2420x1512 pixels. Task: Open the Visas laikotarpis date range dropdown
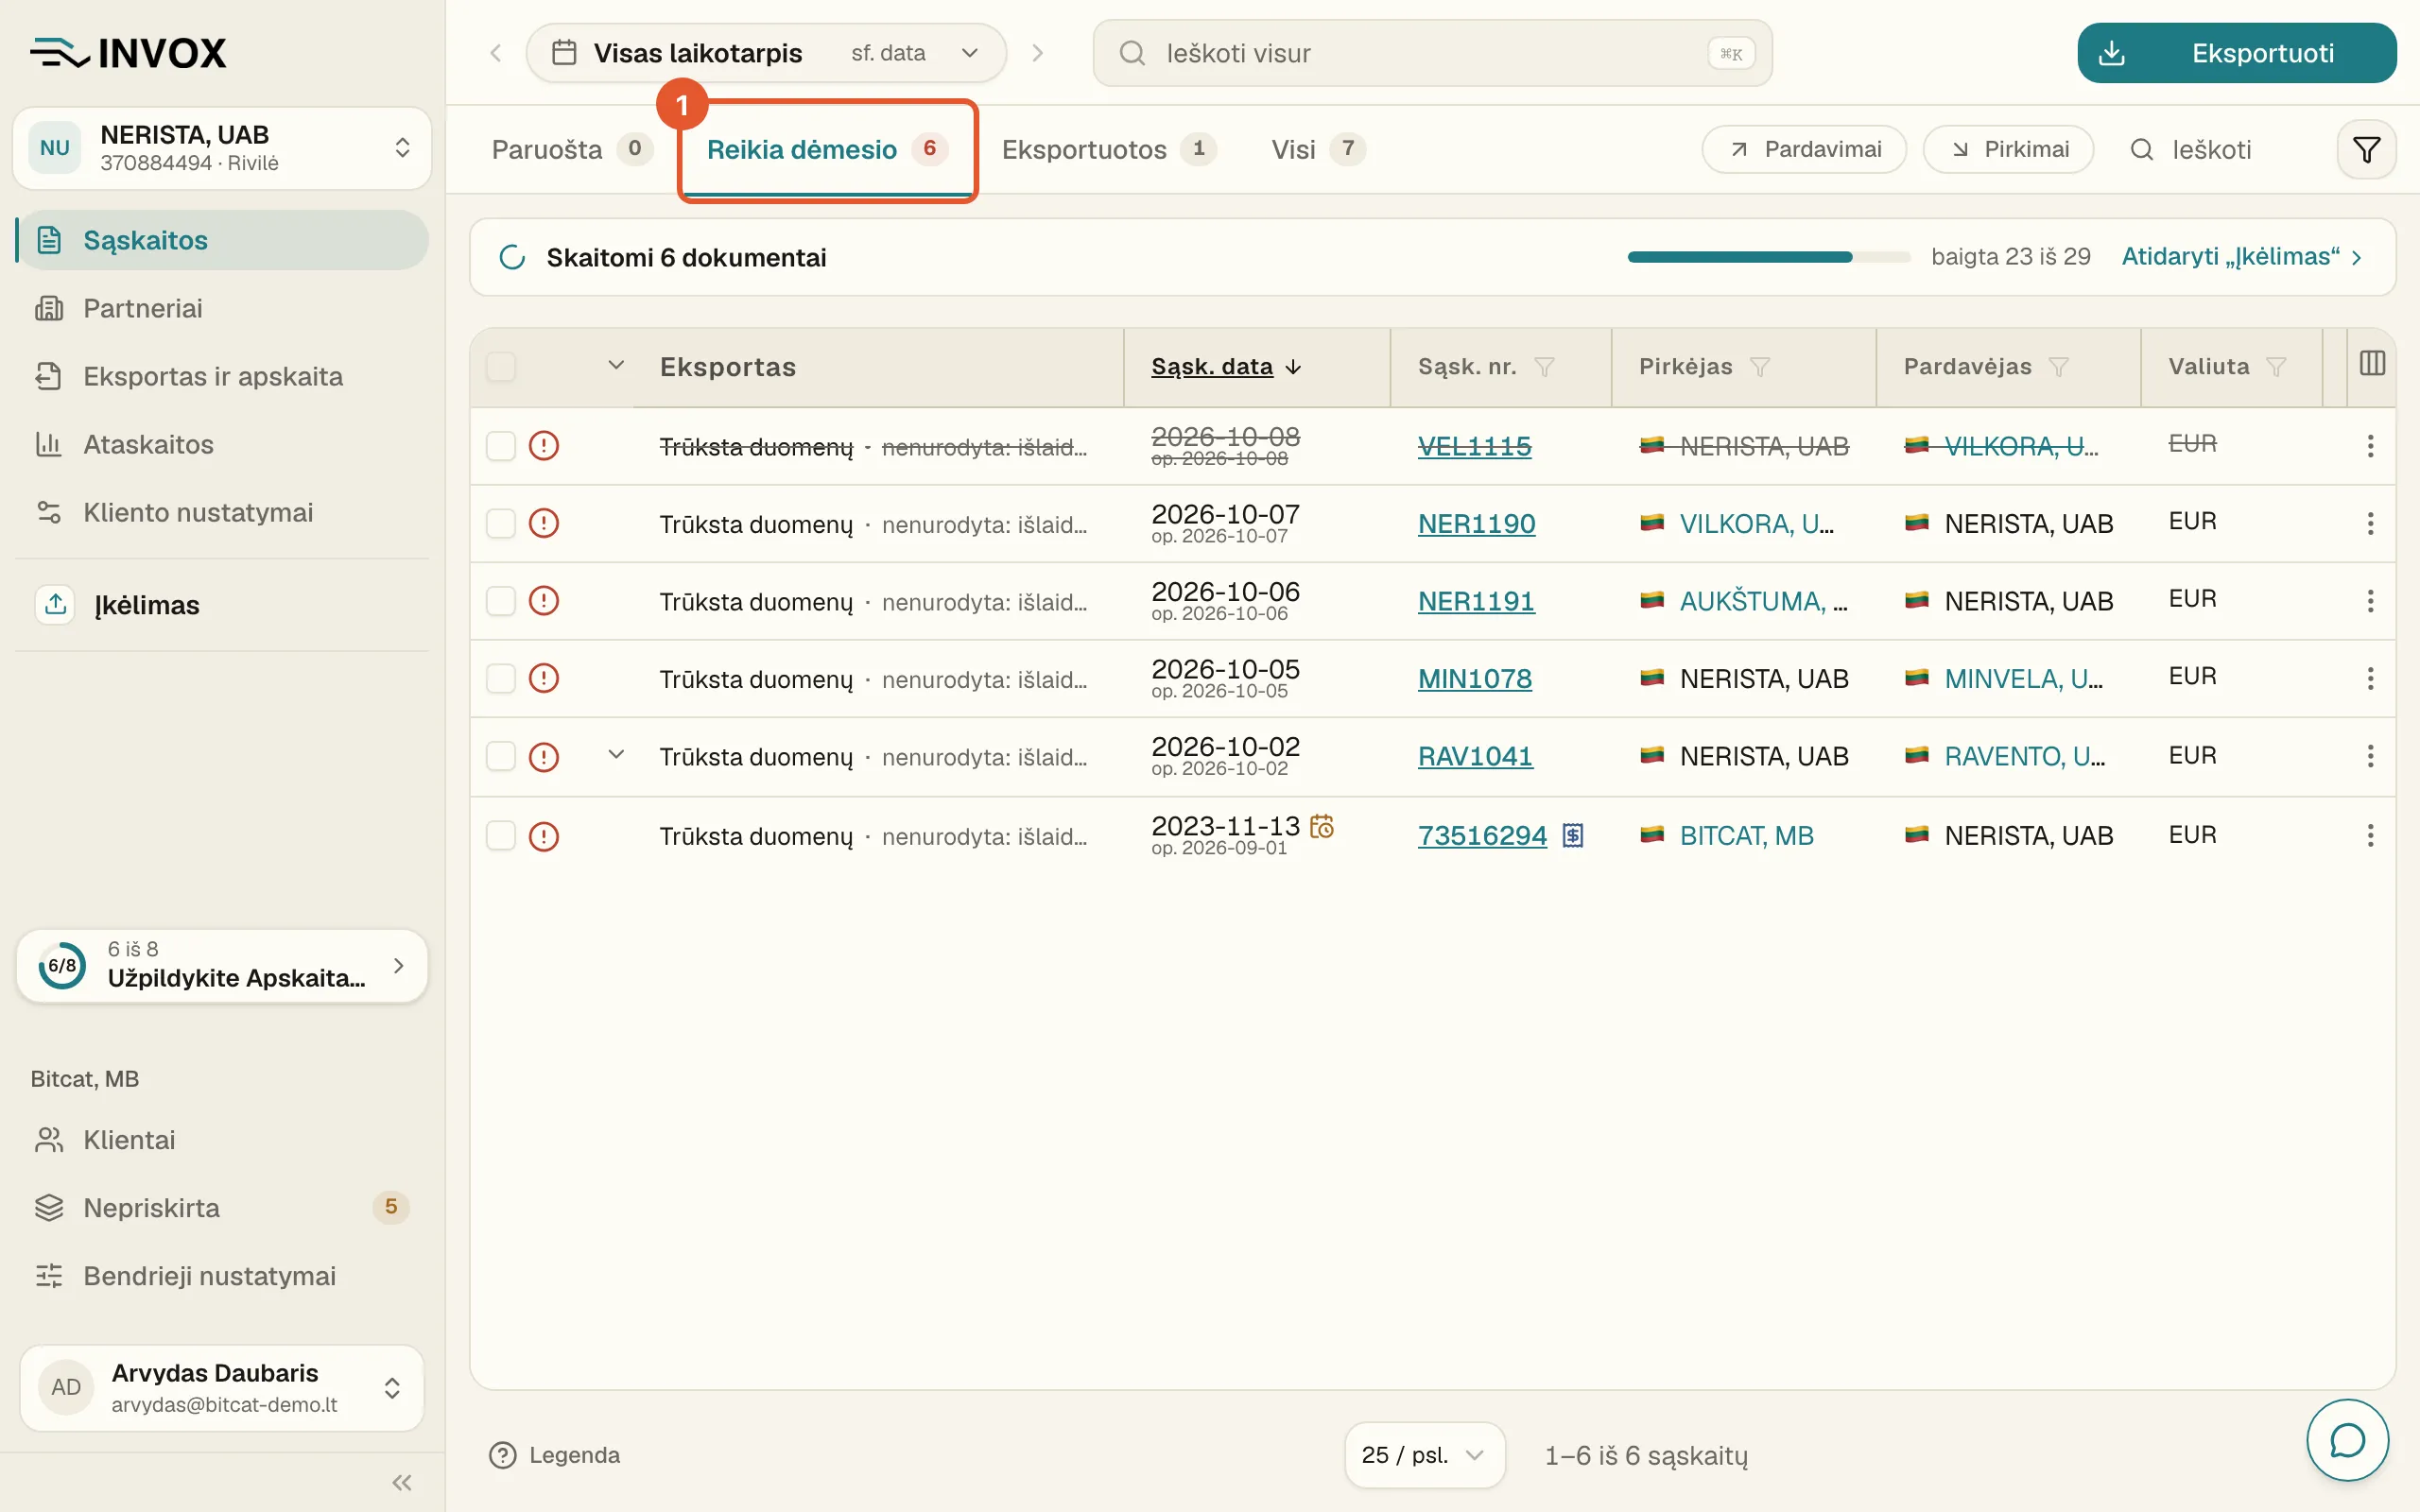766,53
